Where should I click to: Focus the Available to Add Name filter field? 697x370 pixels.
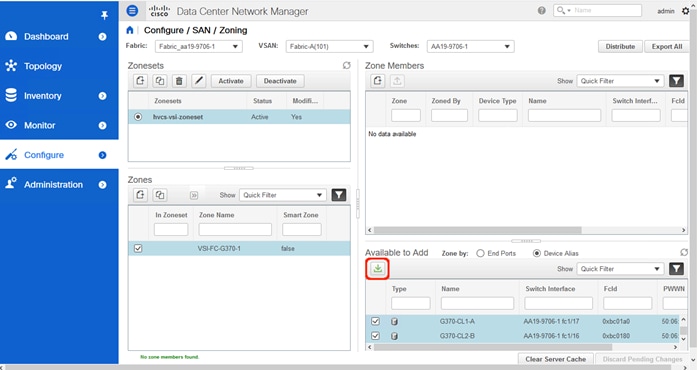(477, 303)
